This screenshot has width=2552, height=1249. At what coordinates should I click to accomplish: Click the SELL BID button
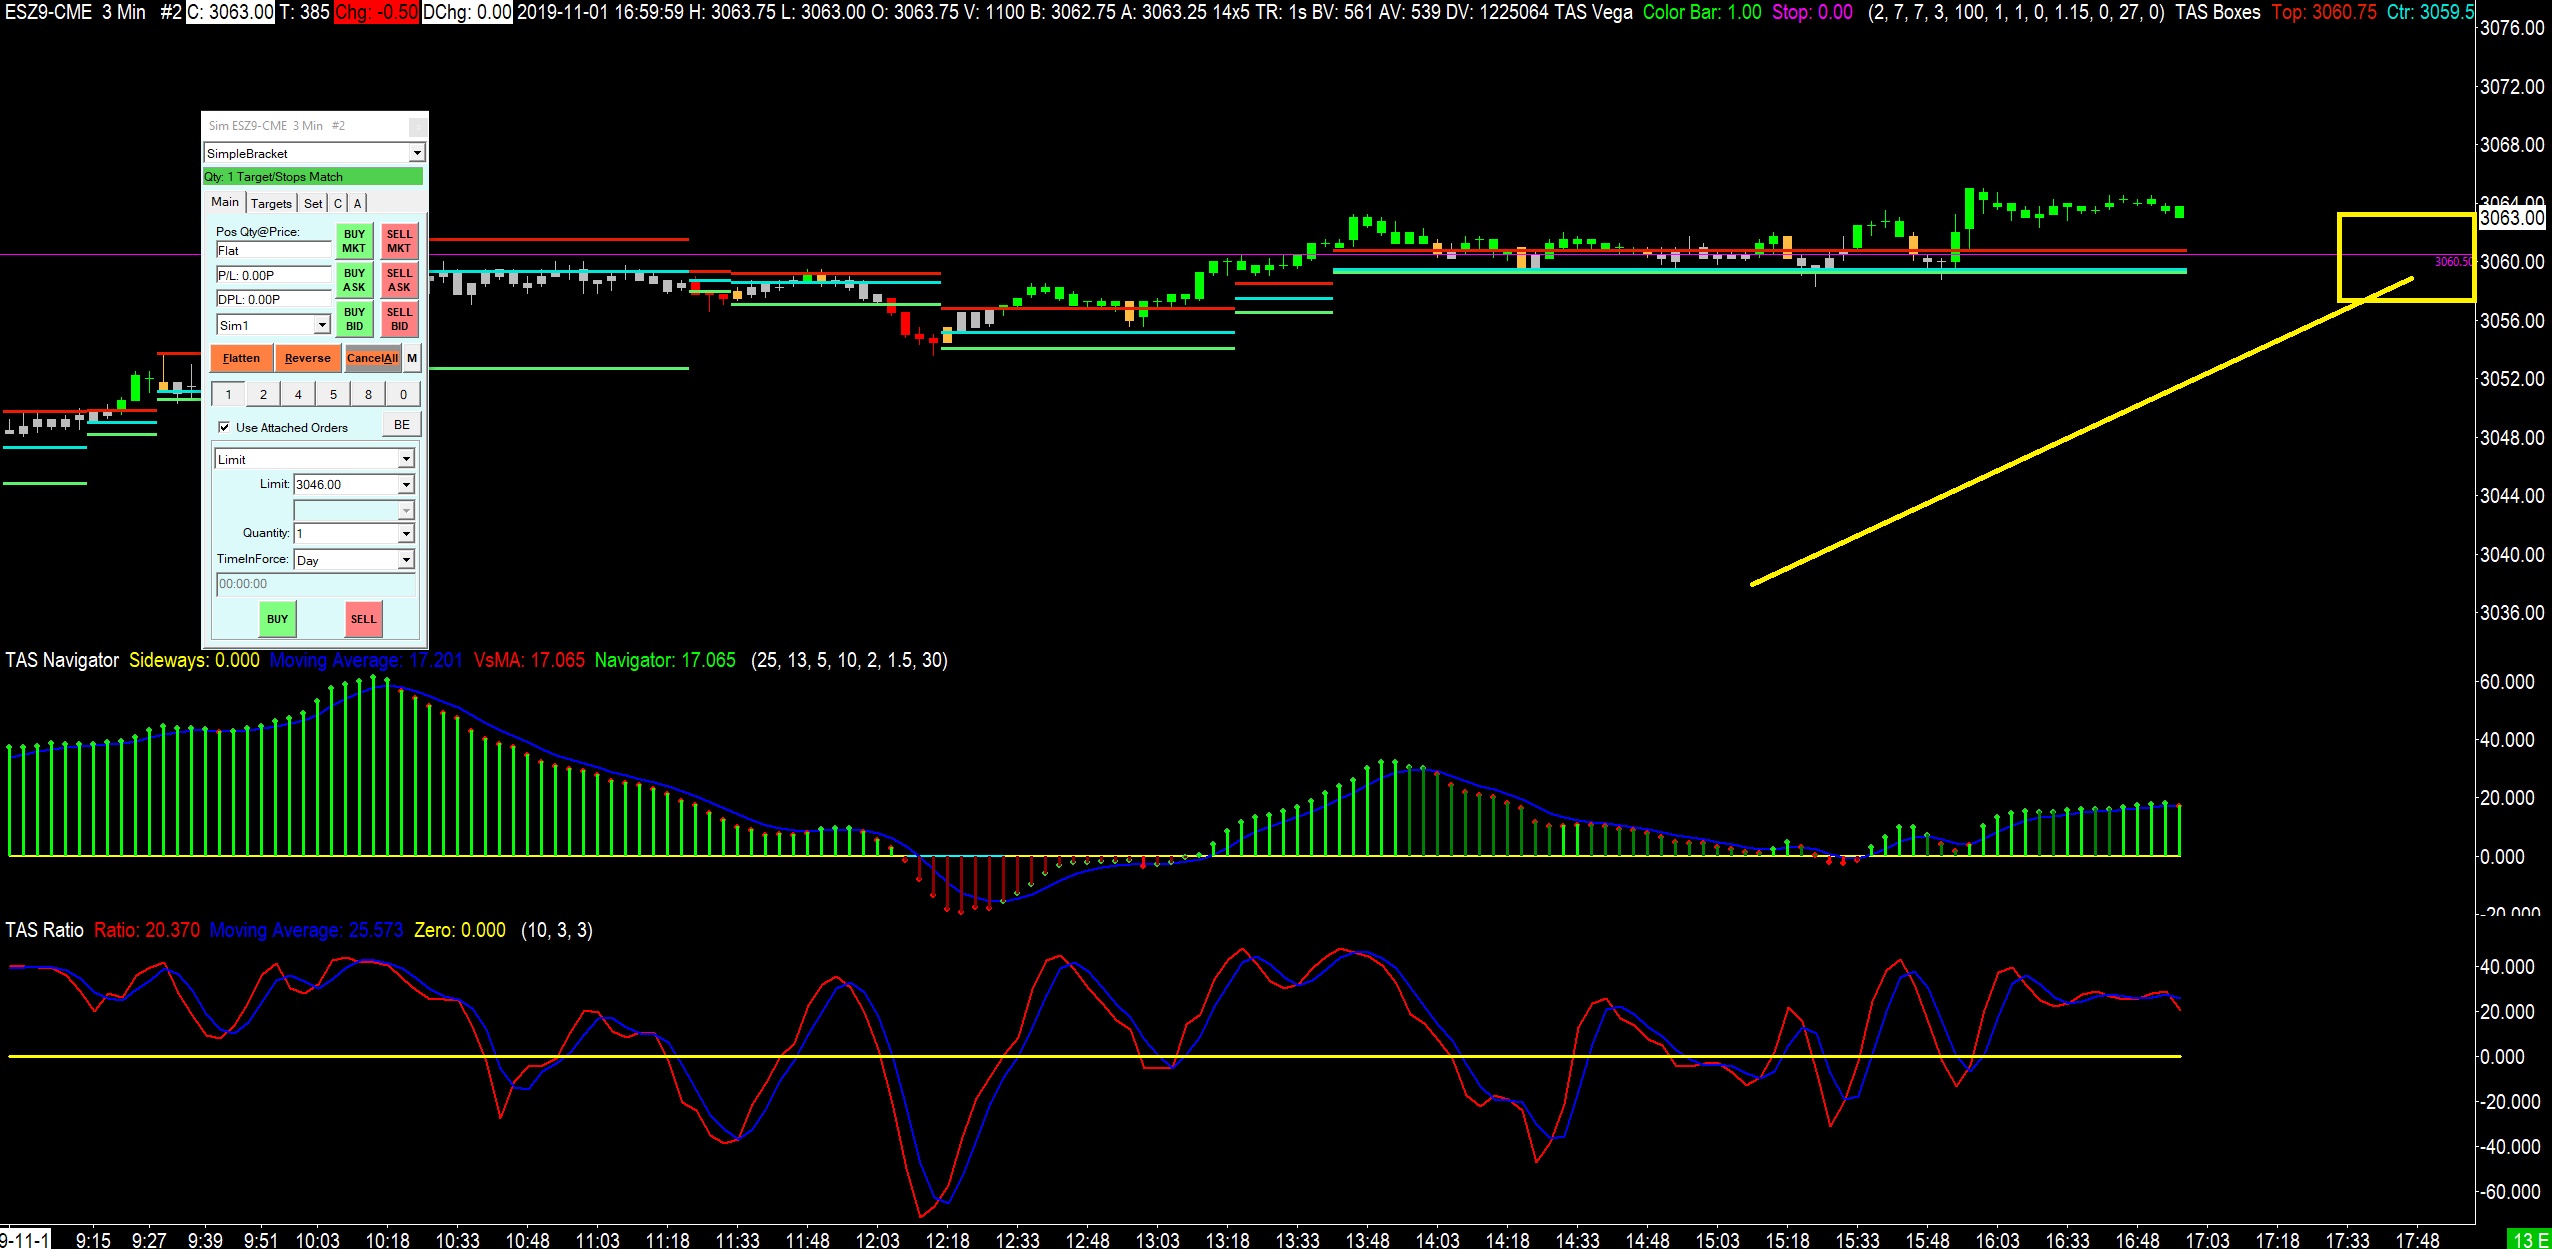click(399, 319)
